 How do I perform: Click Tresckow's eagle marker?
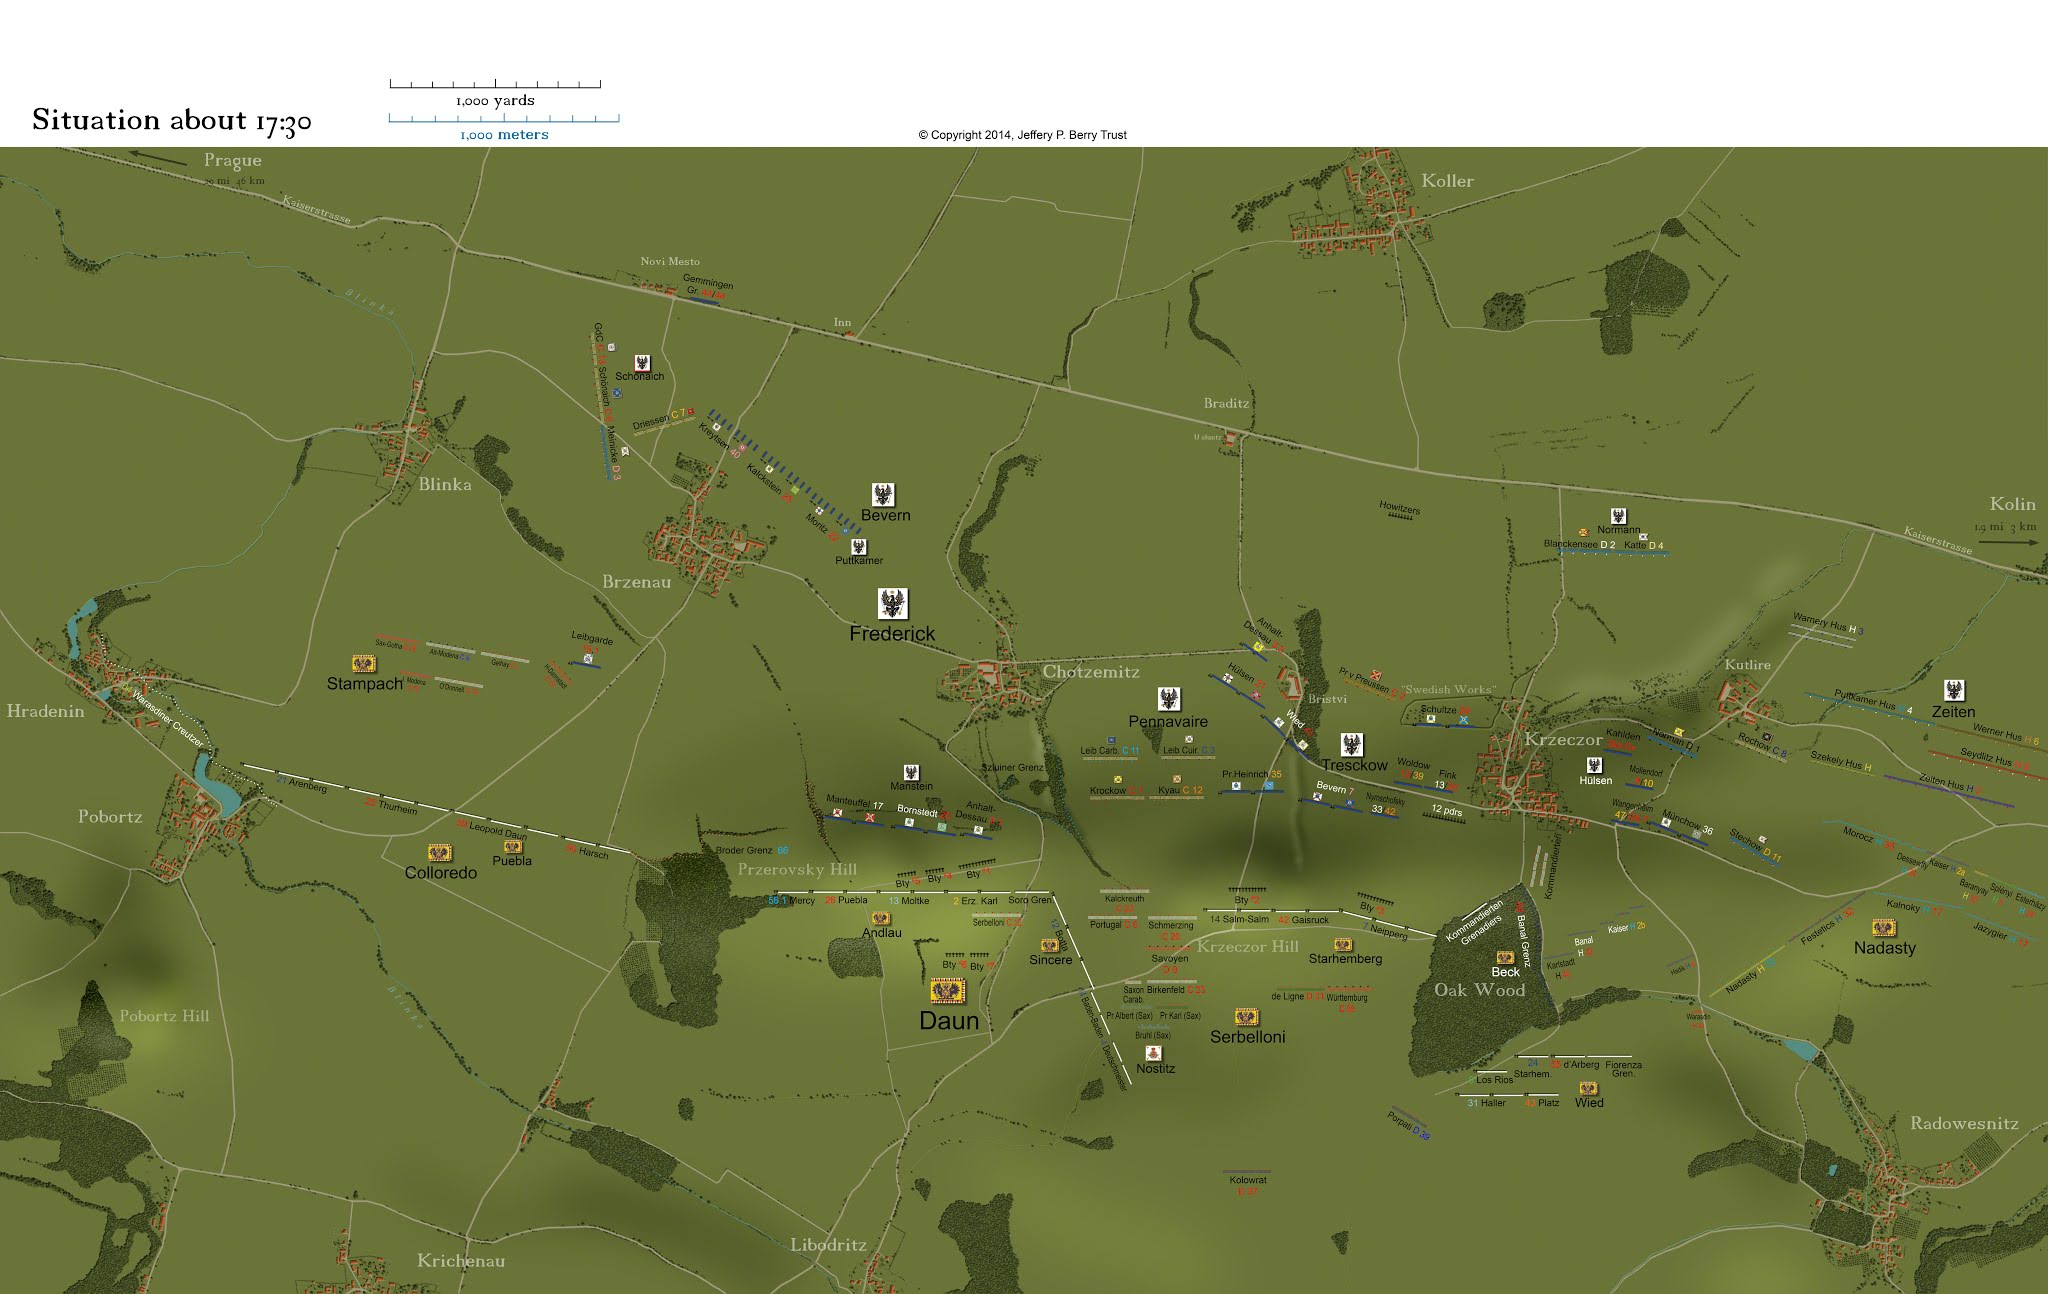point(1354,744)
